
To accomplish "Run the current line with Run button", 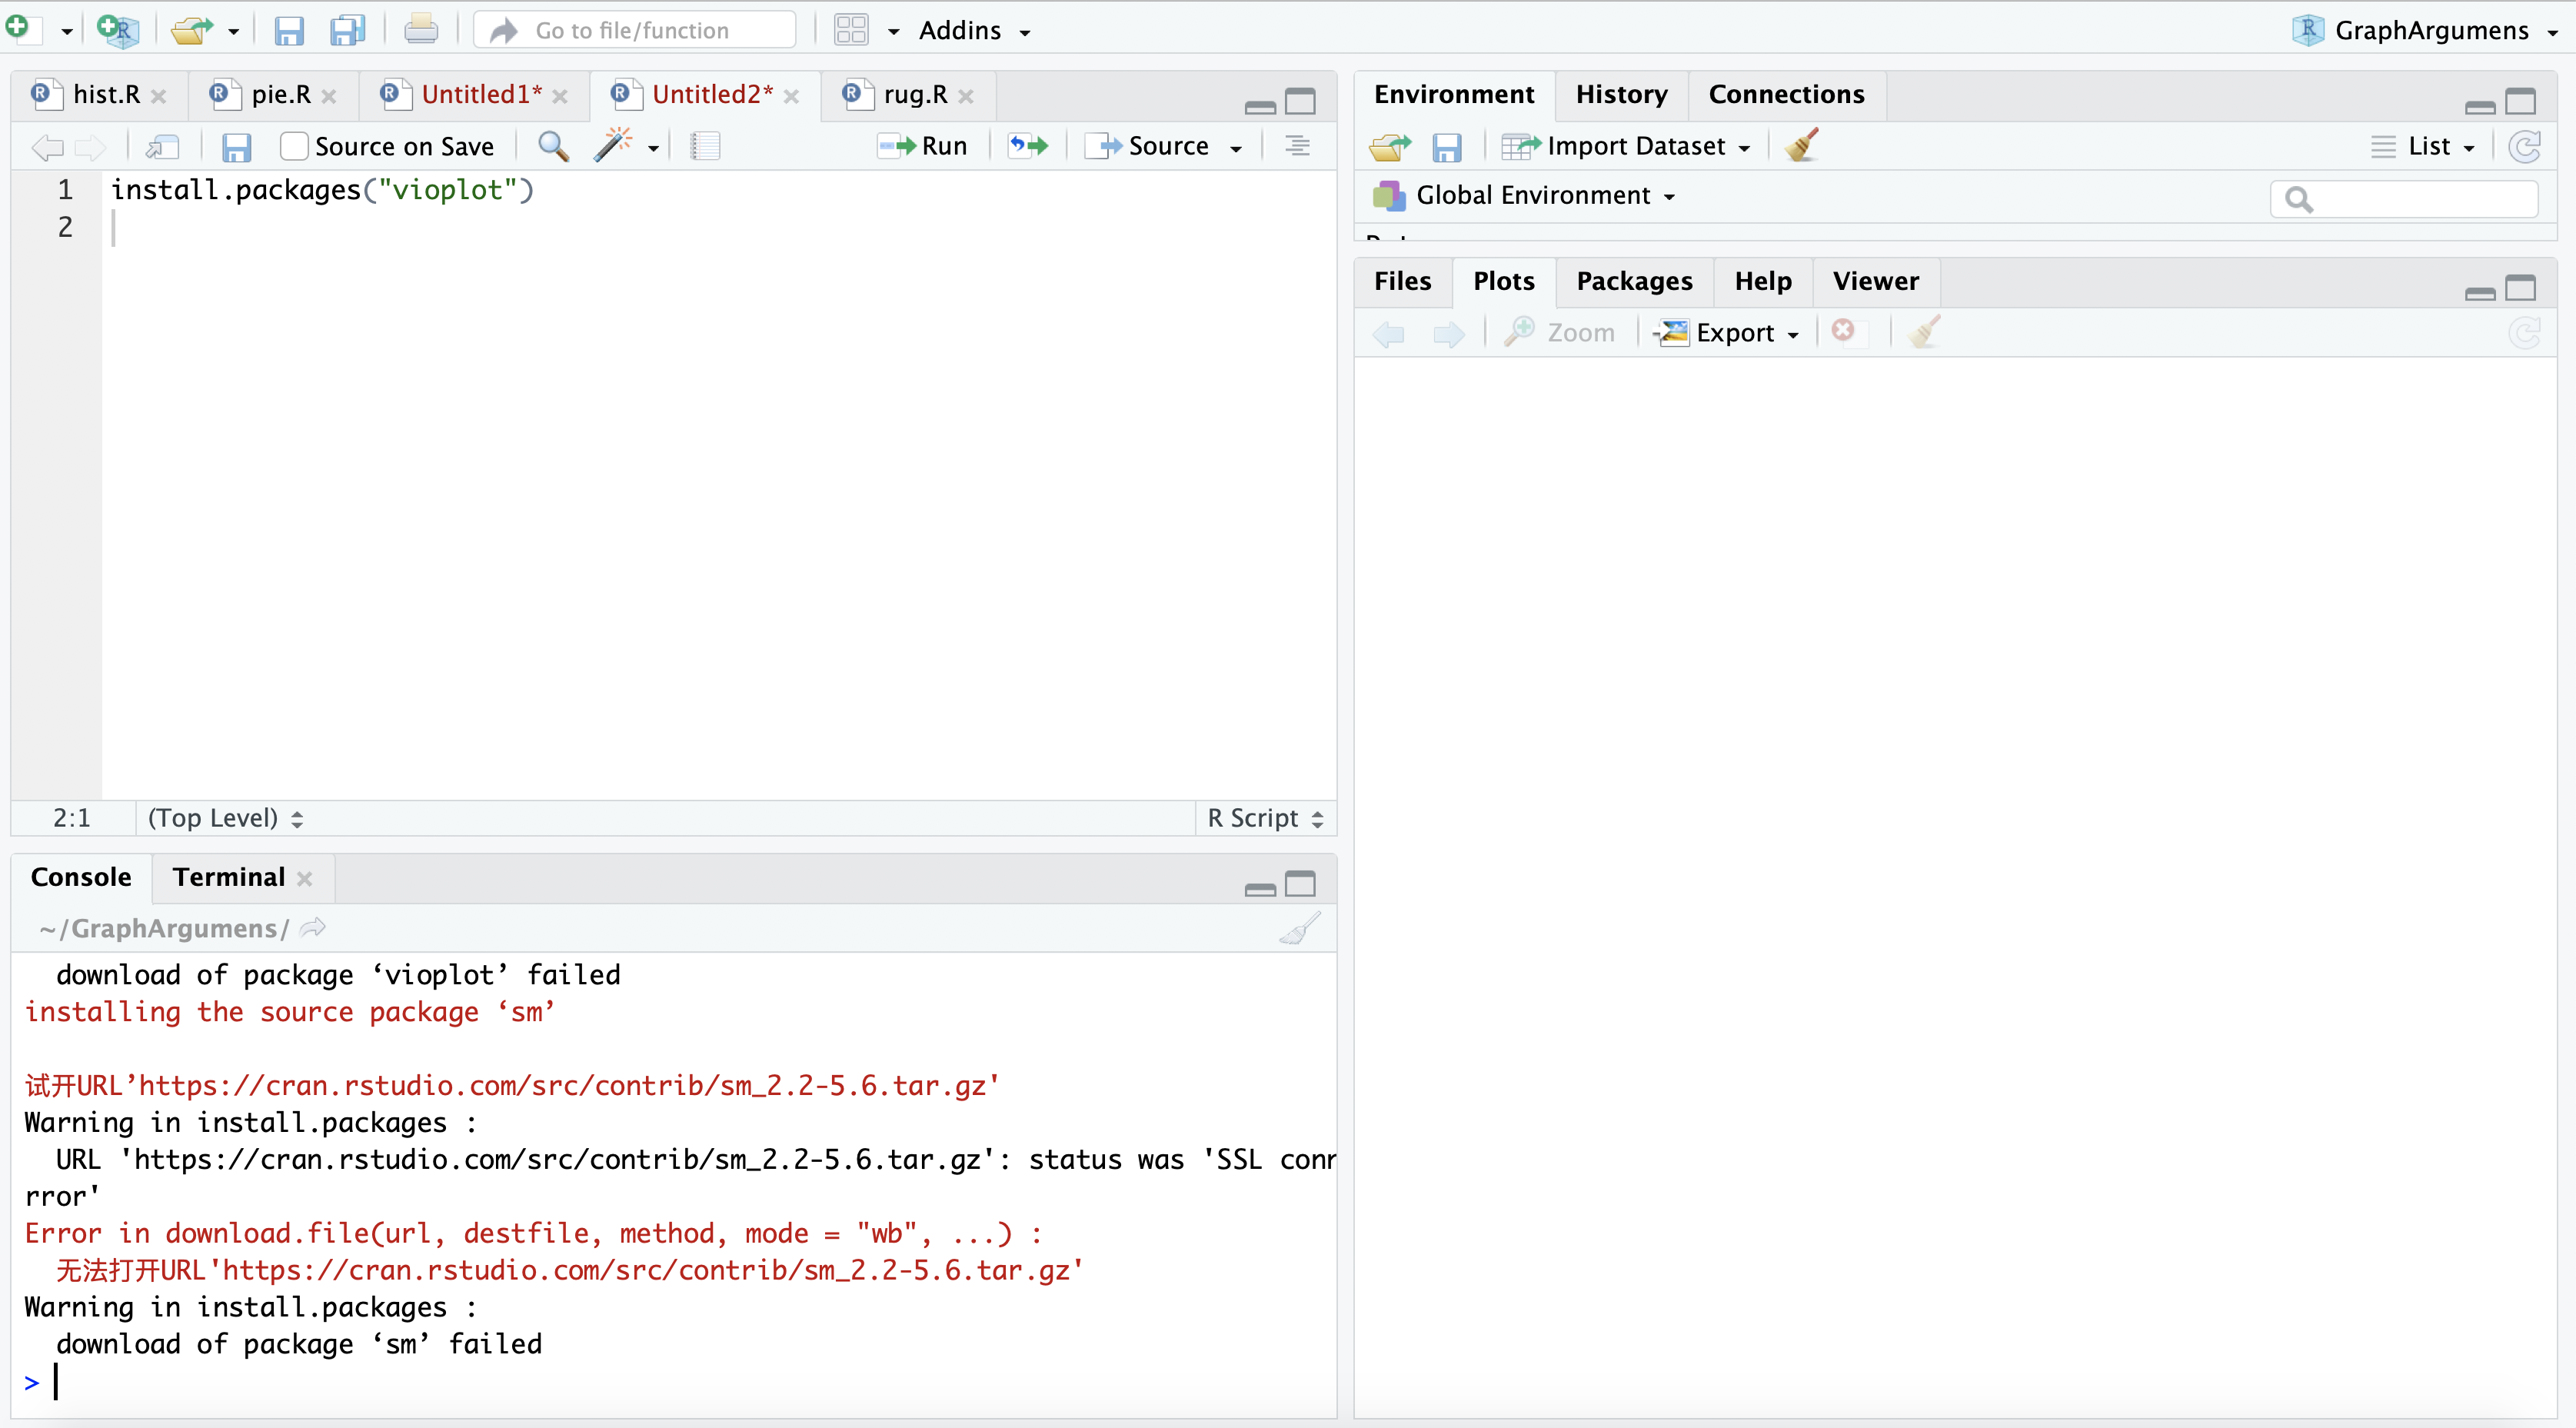I will pyautogui.click(x=923, y=146).
